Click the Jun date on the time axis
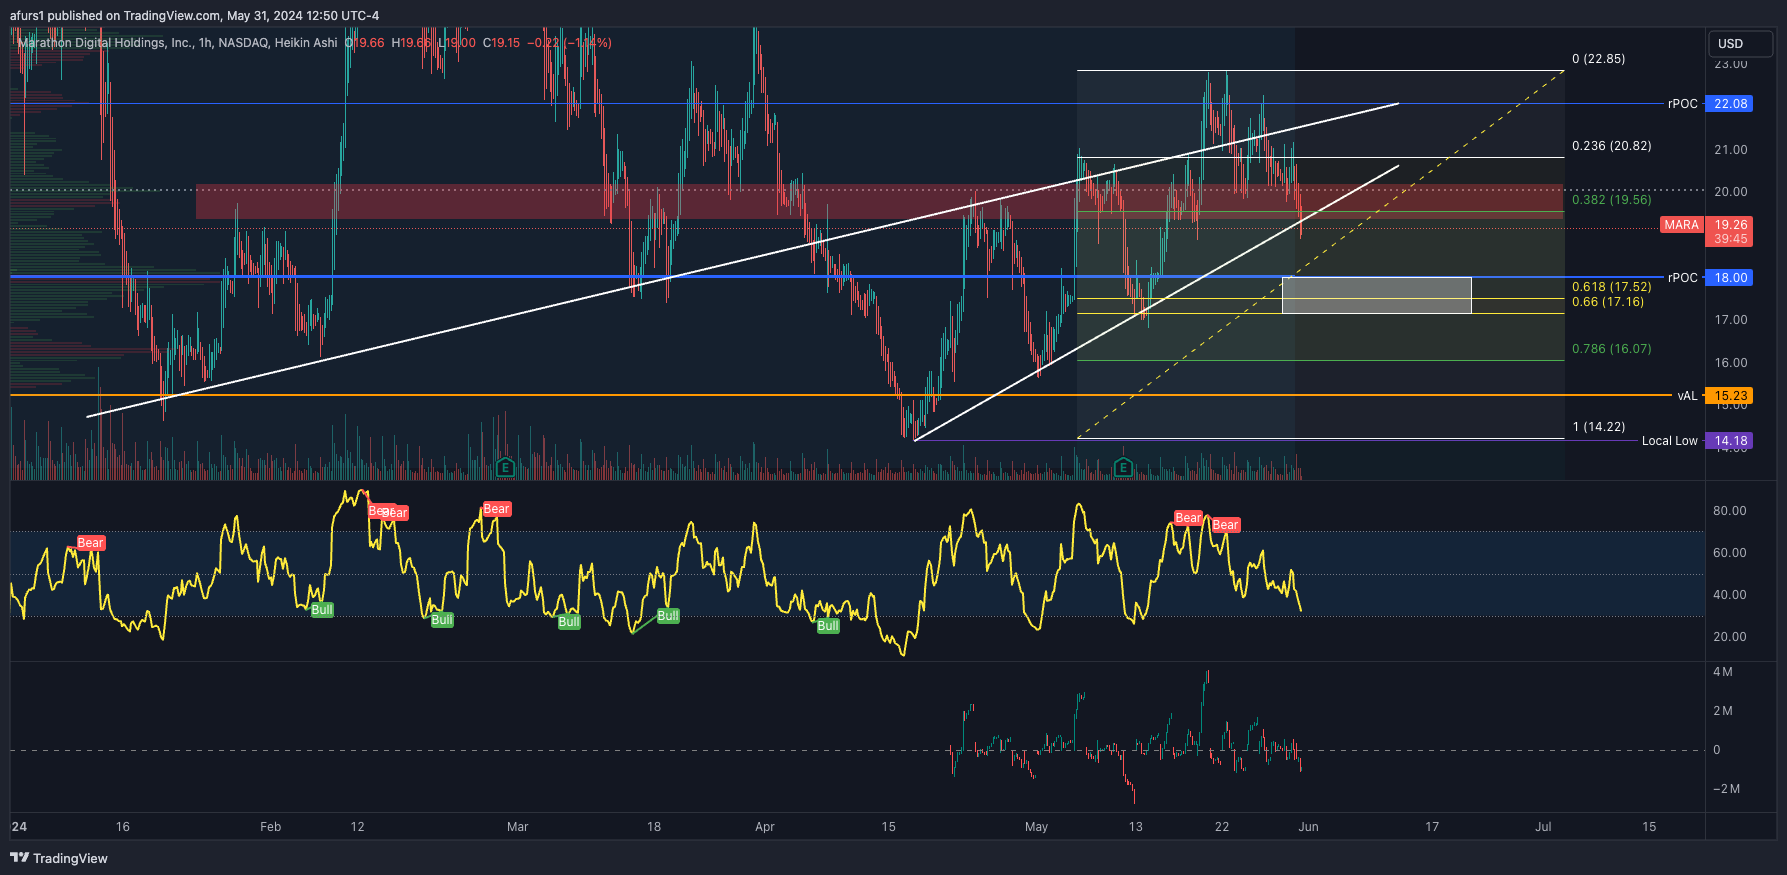The height and width of the screenshot is (875, 1787). click(x=1308, y=827)
